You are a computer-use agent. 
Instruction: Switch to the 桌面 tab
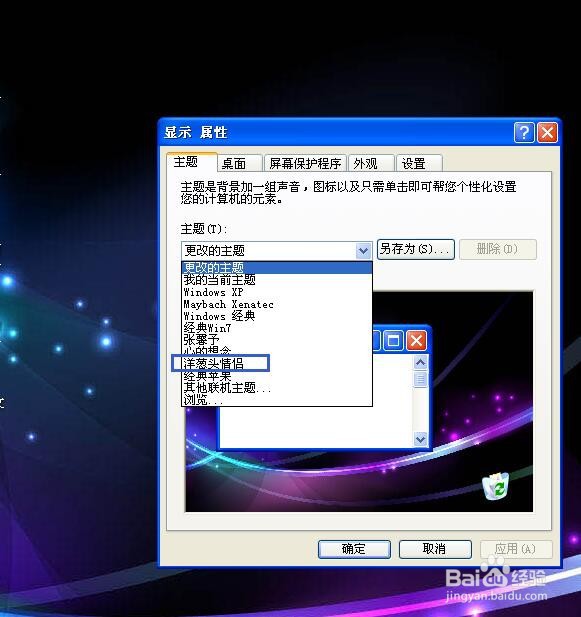tap(239, 163)
